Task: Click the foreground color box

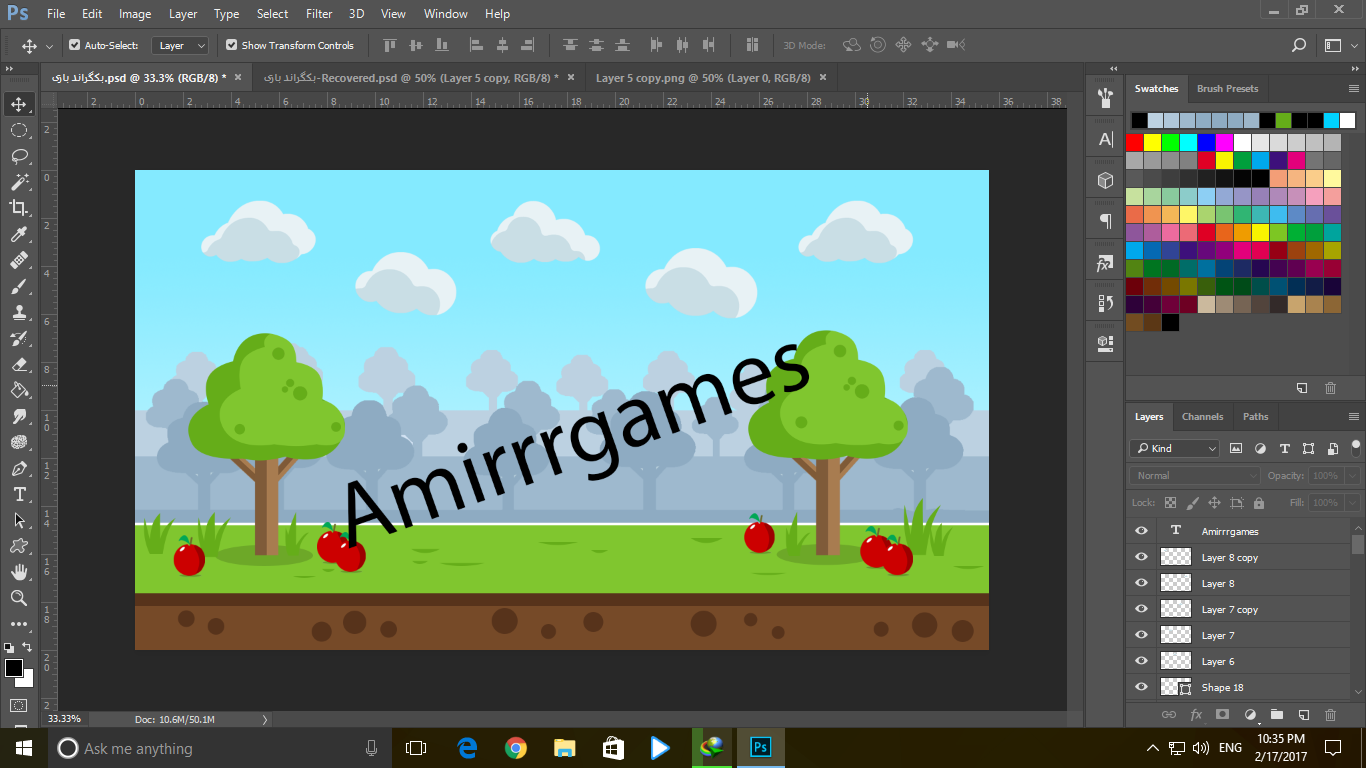Action: click(14, 667)
